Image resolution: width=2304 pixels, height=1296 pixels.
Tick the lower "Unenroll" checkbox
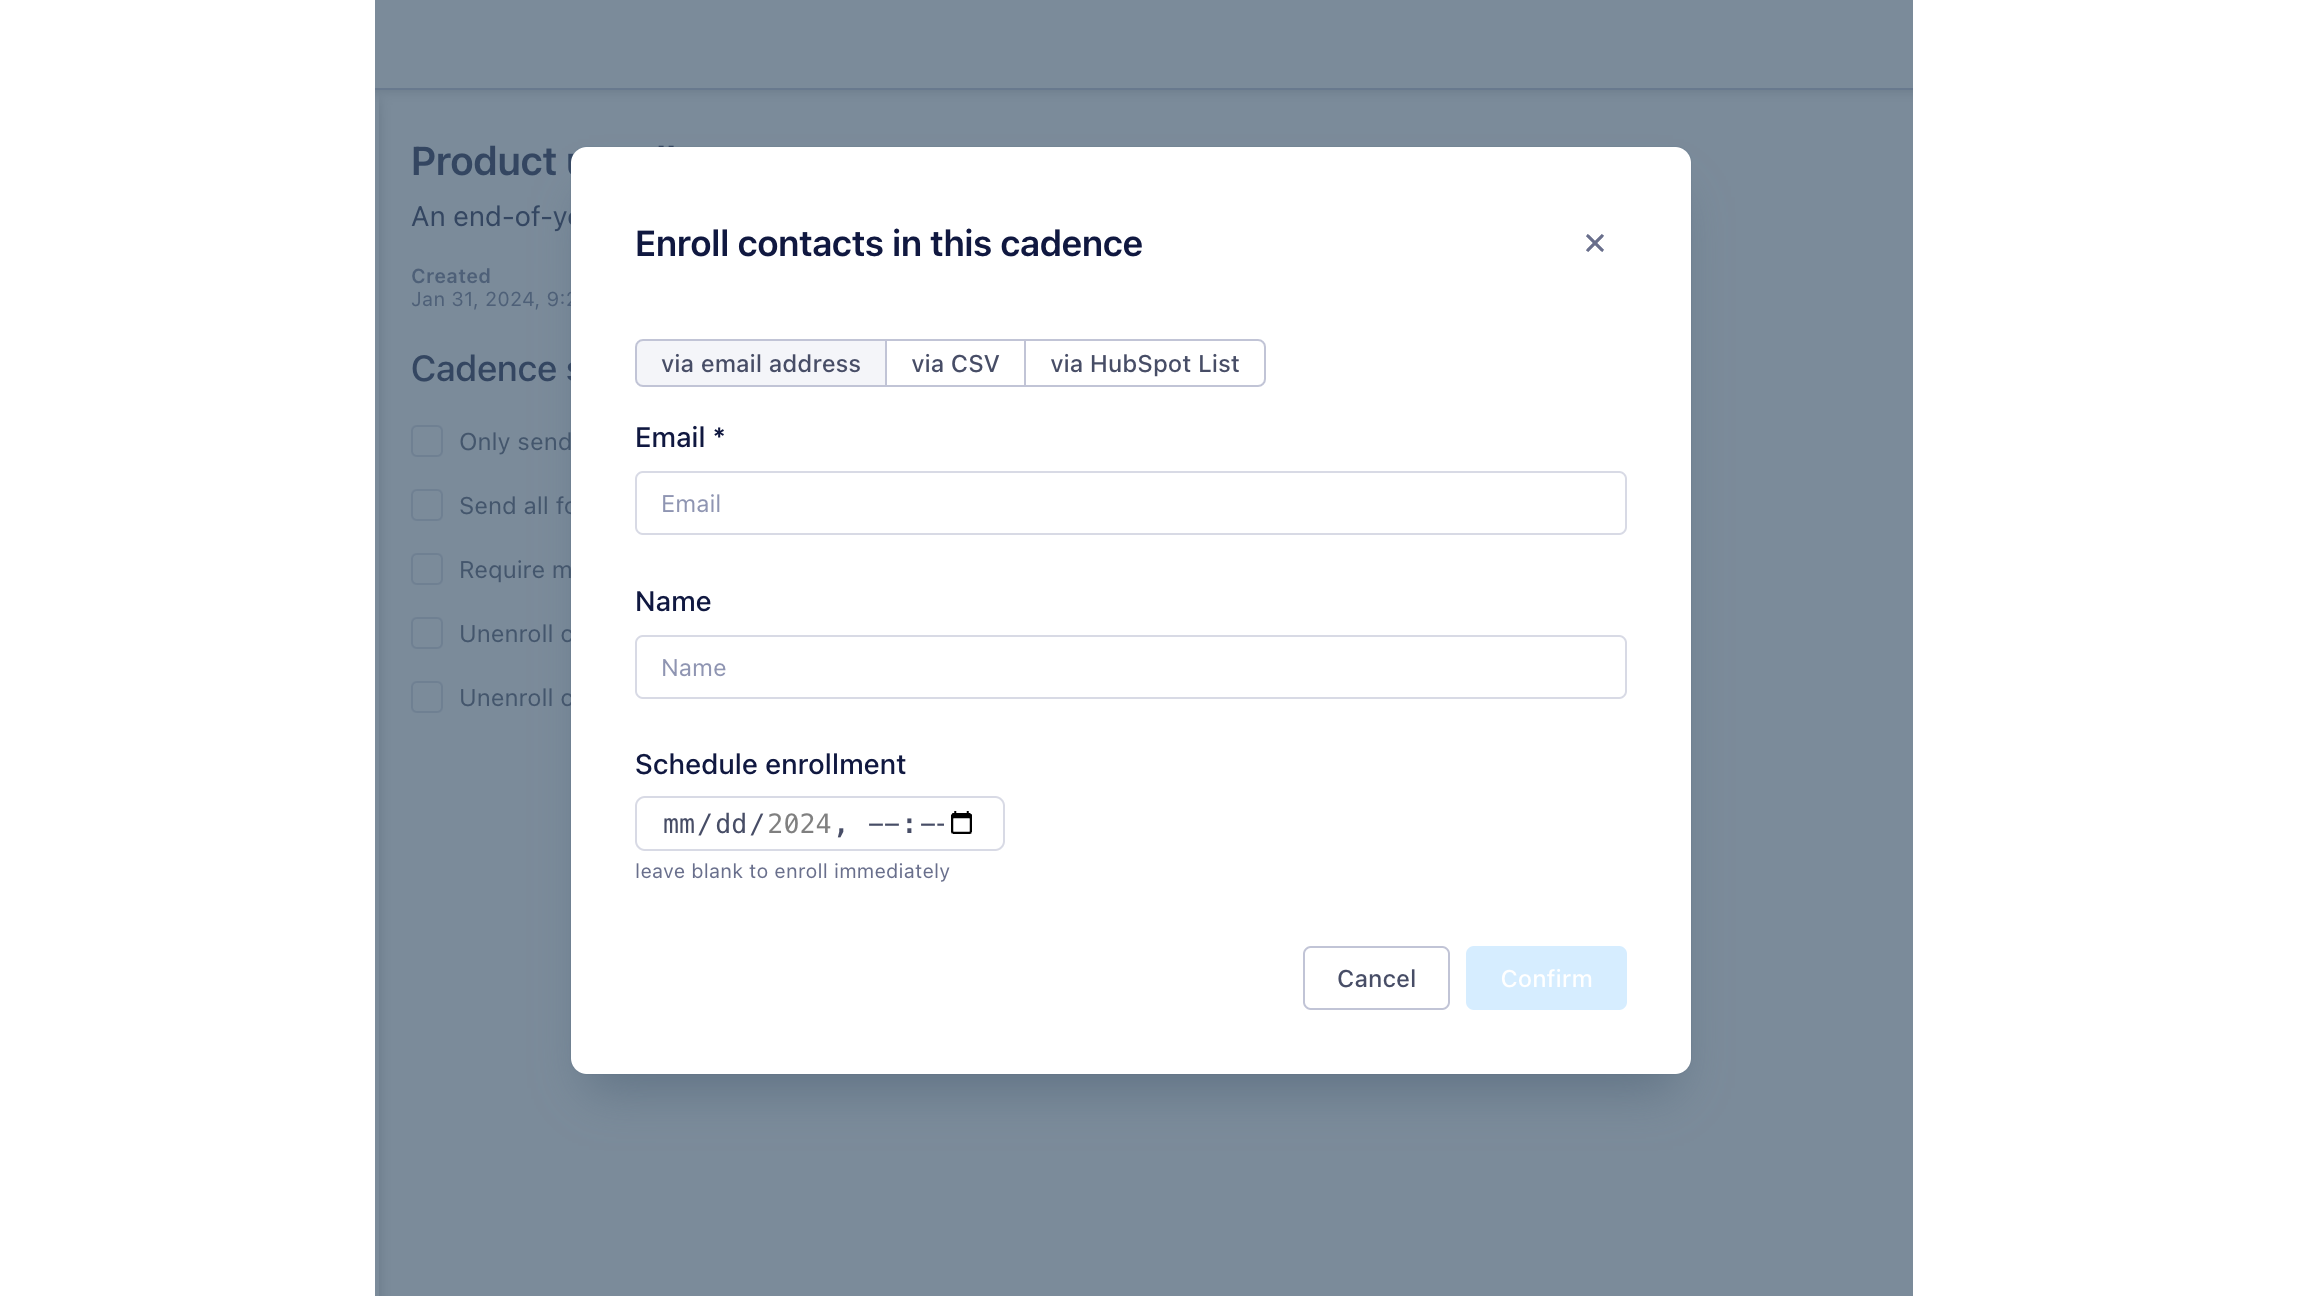pos(427,697)
